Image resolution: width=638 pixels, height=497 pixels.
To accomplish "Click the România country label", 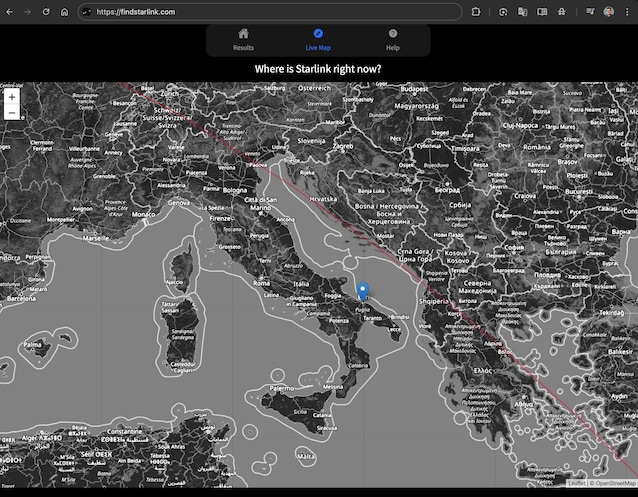I will [537, 147].
